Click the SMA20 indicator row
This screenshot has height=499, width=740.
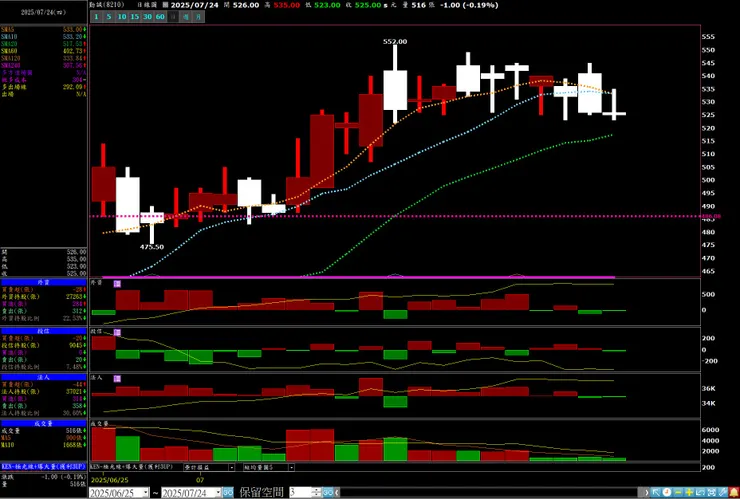pyautogui.click(x=43, y=44)
